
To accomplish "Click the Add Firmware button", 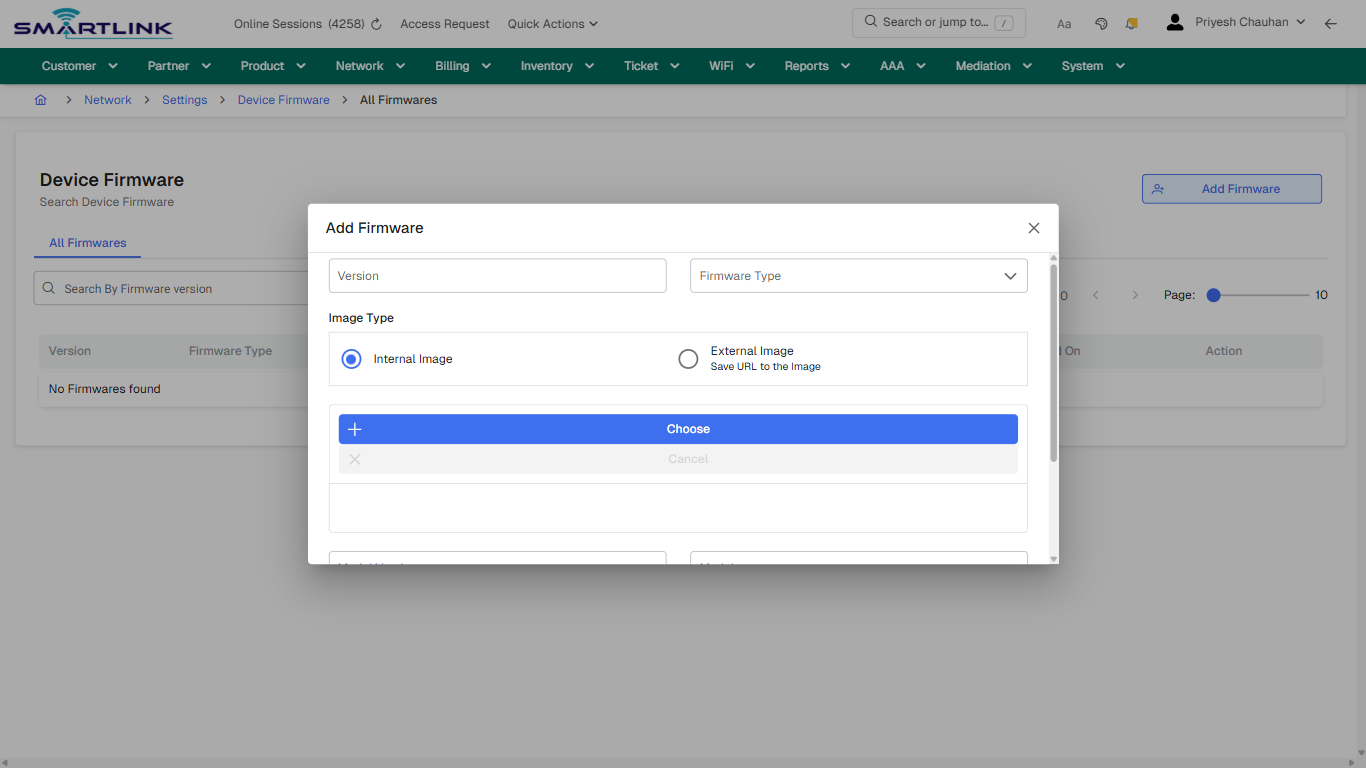I will pyautogui.click(x=1231, y=188).
